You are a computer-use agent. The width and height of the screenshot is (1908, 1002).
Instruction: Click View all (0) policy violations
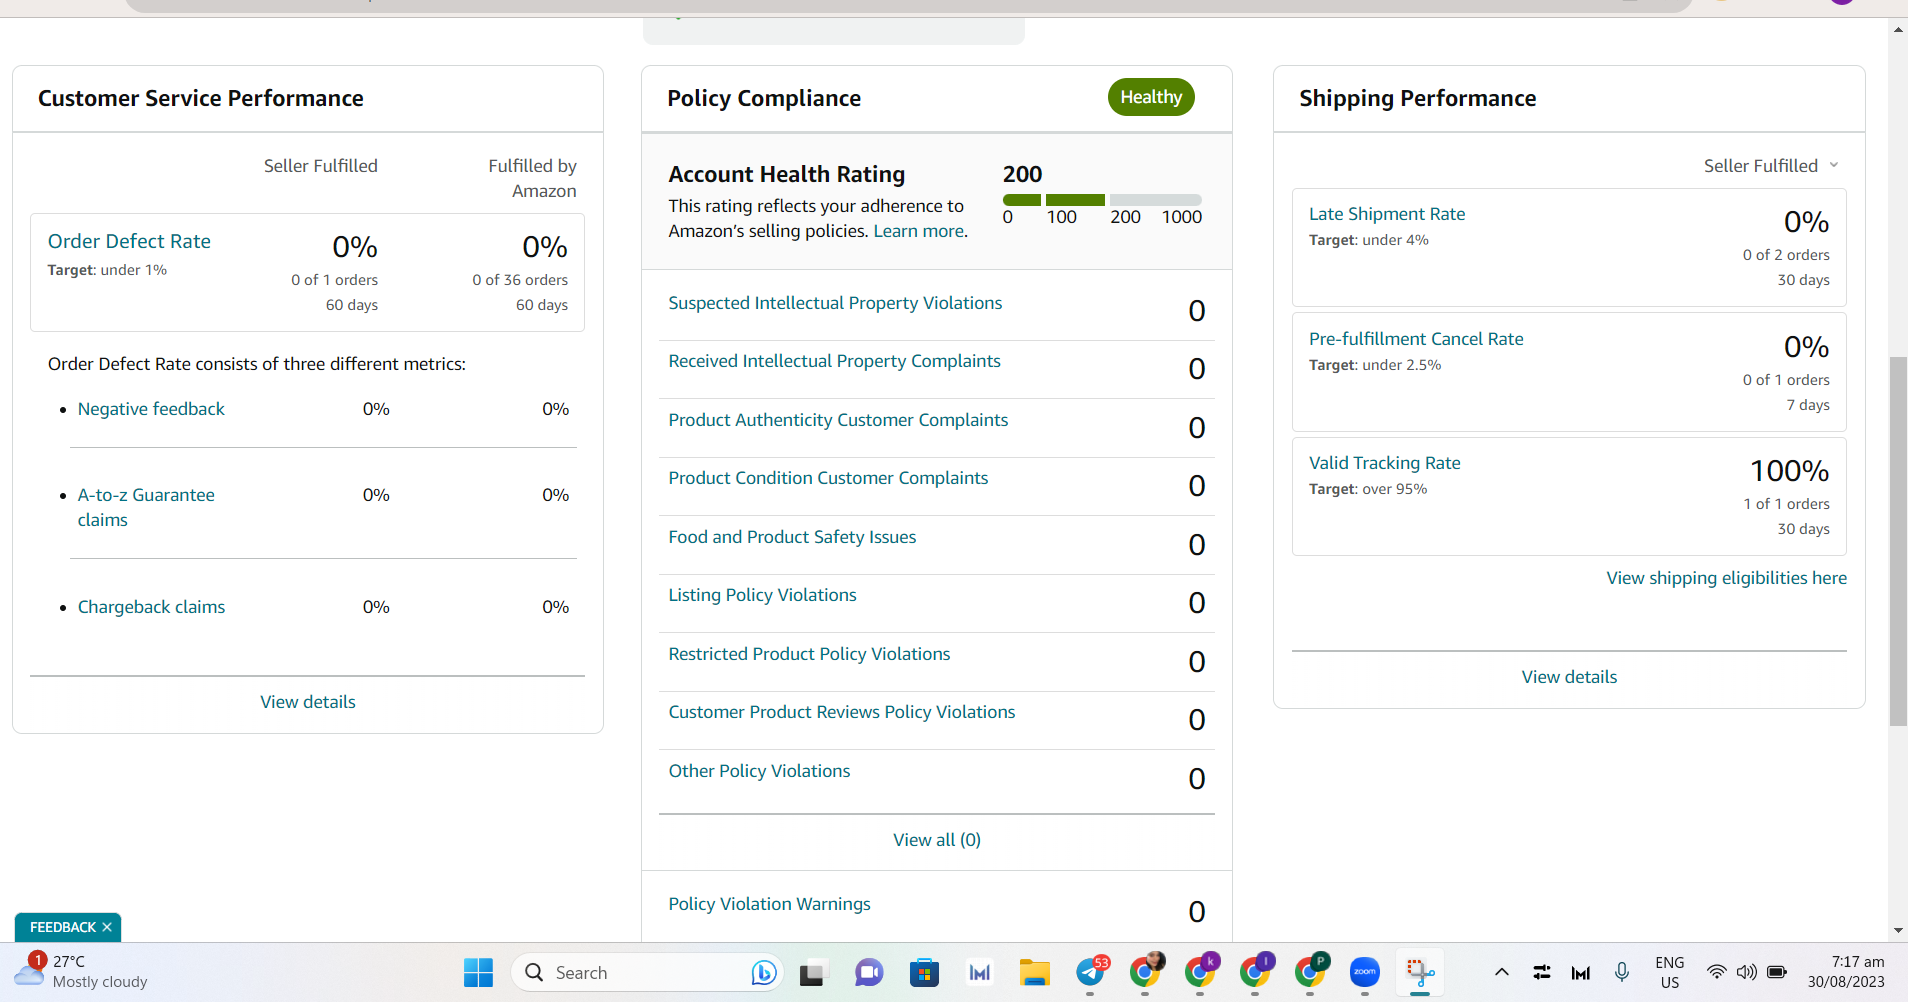tap(937, 840)
